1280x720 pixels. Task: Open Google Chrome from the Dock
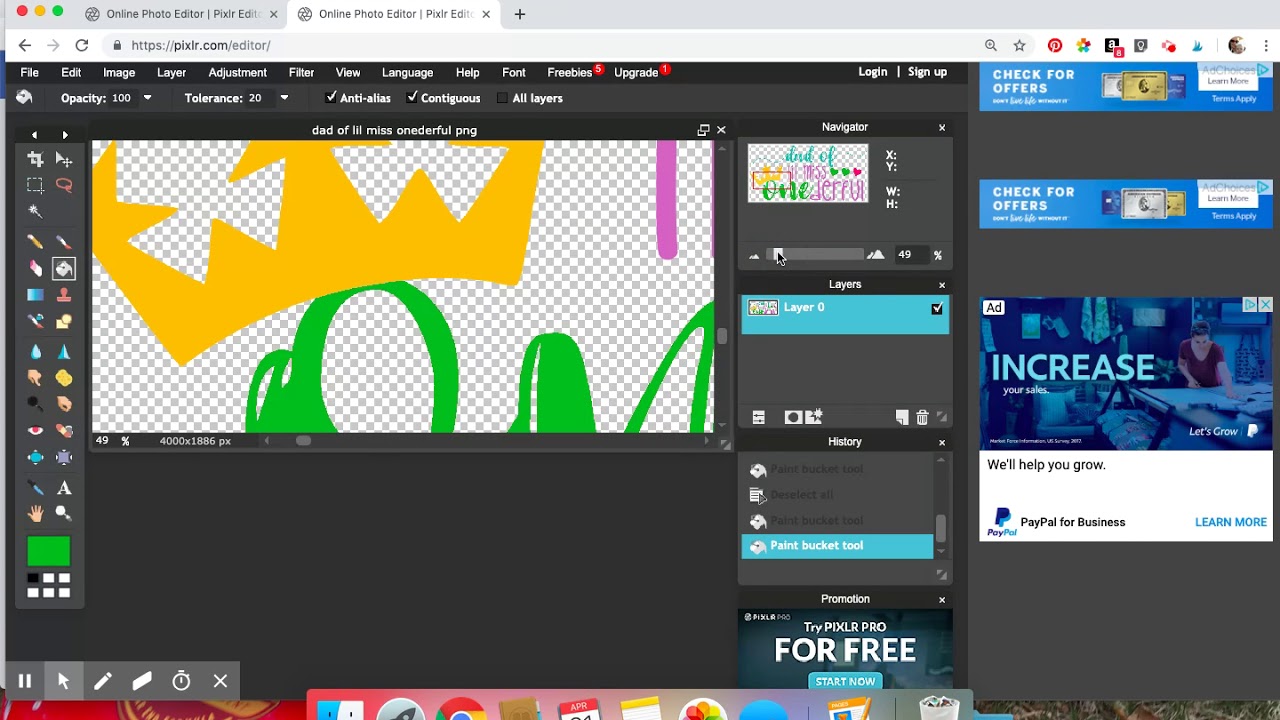tap(461, 708)
